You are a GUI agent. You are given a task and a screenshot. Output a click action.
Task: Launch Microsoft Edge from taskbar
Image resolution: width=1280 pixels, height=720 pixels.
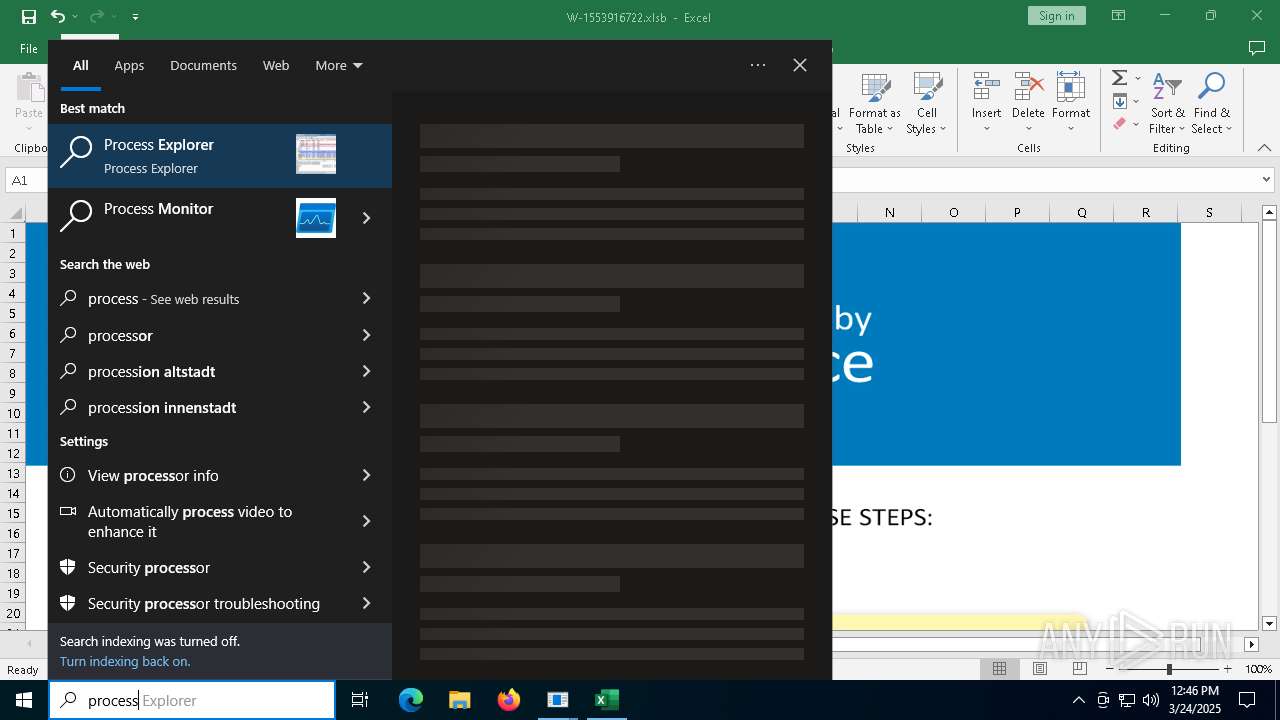411,700
